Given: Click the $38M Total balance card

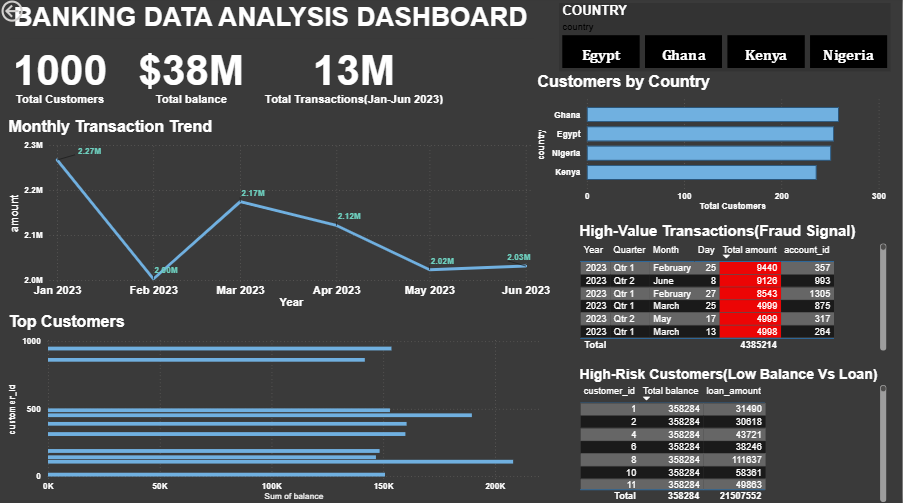Looking at the screenshot, I should [191, 78].
